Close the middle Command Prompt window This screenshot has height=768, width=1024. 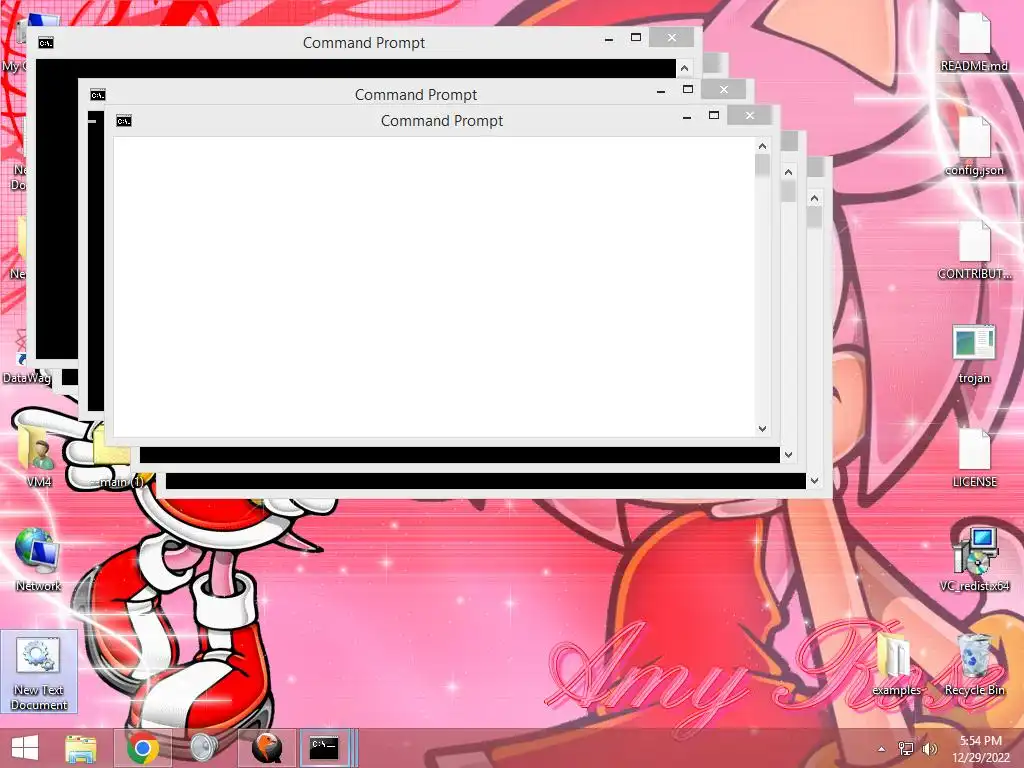click(x=724, y=89)
